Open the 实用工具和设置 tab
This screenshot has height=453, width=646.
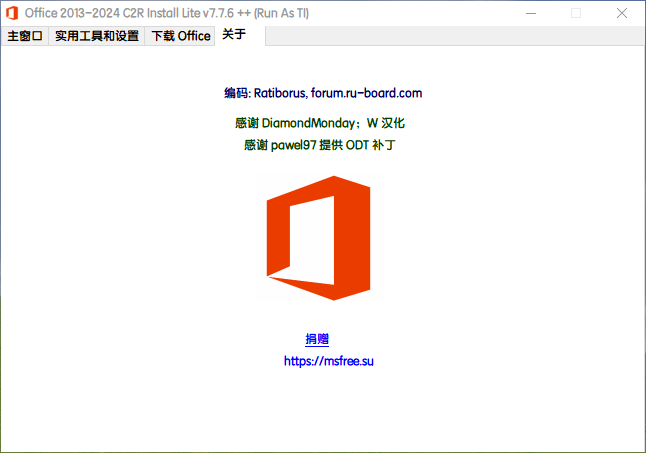coord(97,36)
